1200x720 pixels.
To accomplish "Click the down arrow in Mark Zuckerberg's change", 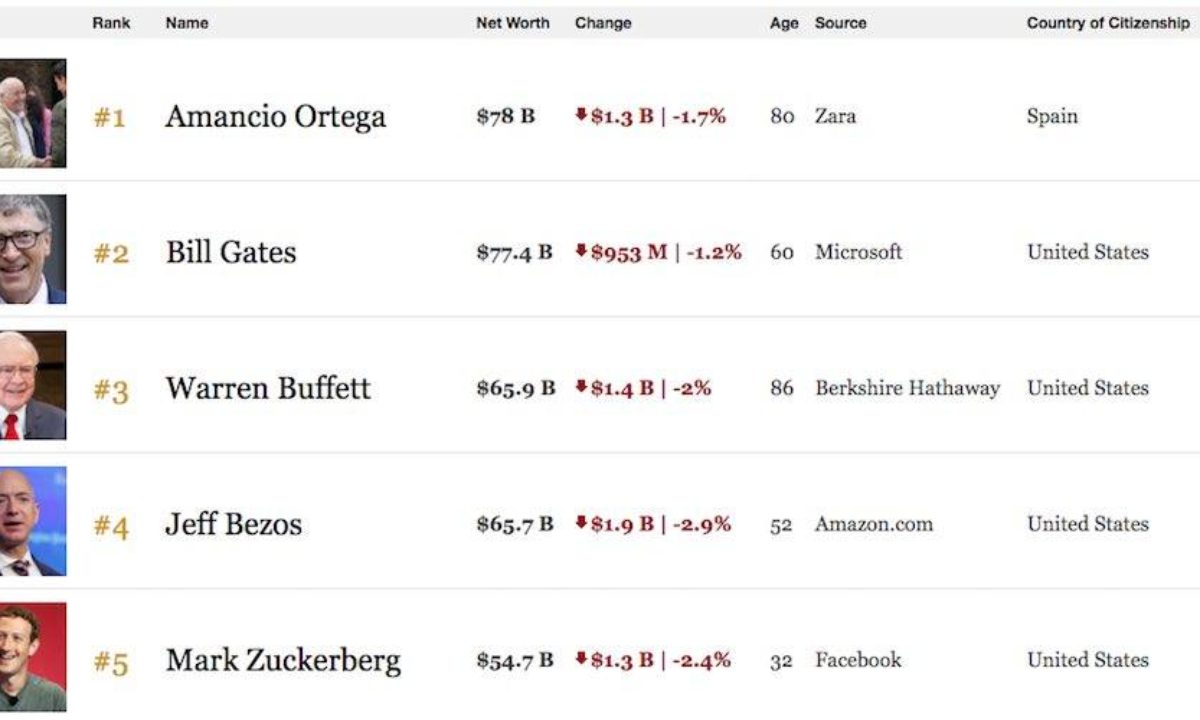I will click(581, 659).
